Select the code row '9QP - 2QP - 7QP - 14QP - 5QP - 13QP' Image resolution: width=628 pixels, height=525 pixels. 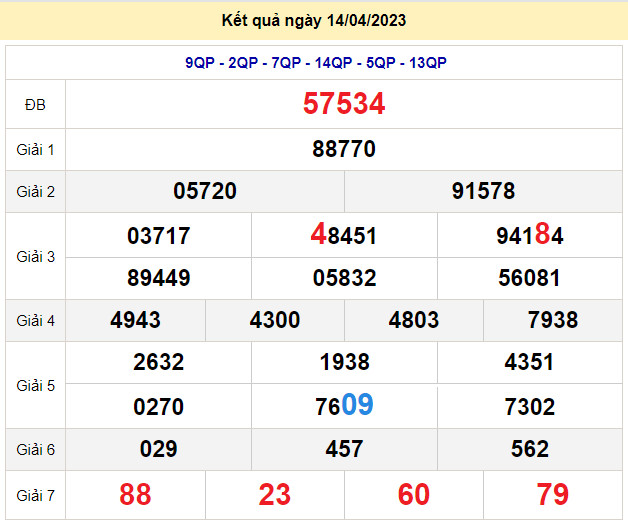(x=316, y=63)
